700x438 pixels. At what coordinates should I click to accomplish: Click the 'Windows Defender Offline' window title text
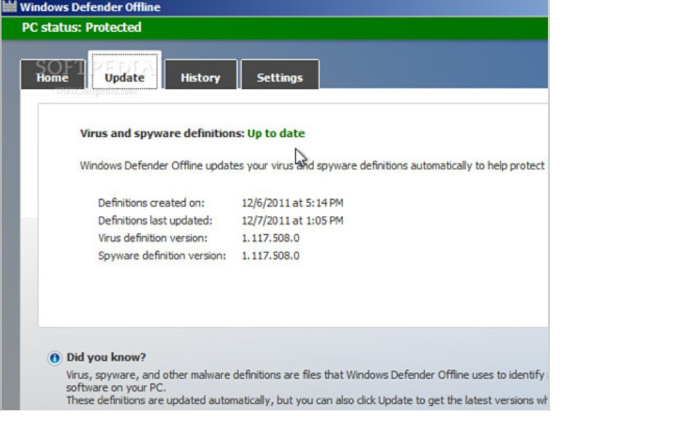pos(90,7)
